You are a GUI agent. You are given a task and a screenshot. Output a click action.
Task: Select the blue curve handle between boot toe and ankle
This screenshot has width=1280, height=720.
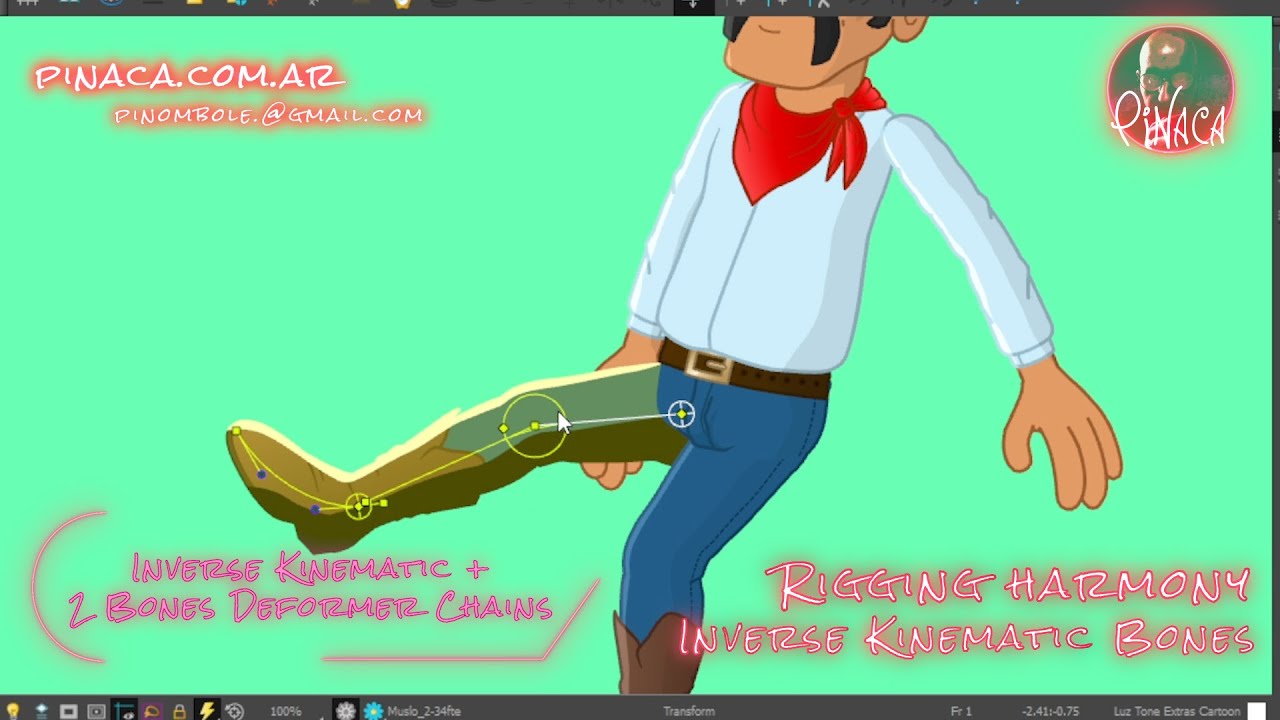262,474
